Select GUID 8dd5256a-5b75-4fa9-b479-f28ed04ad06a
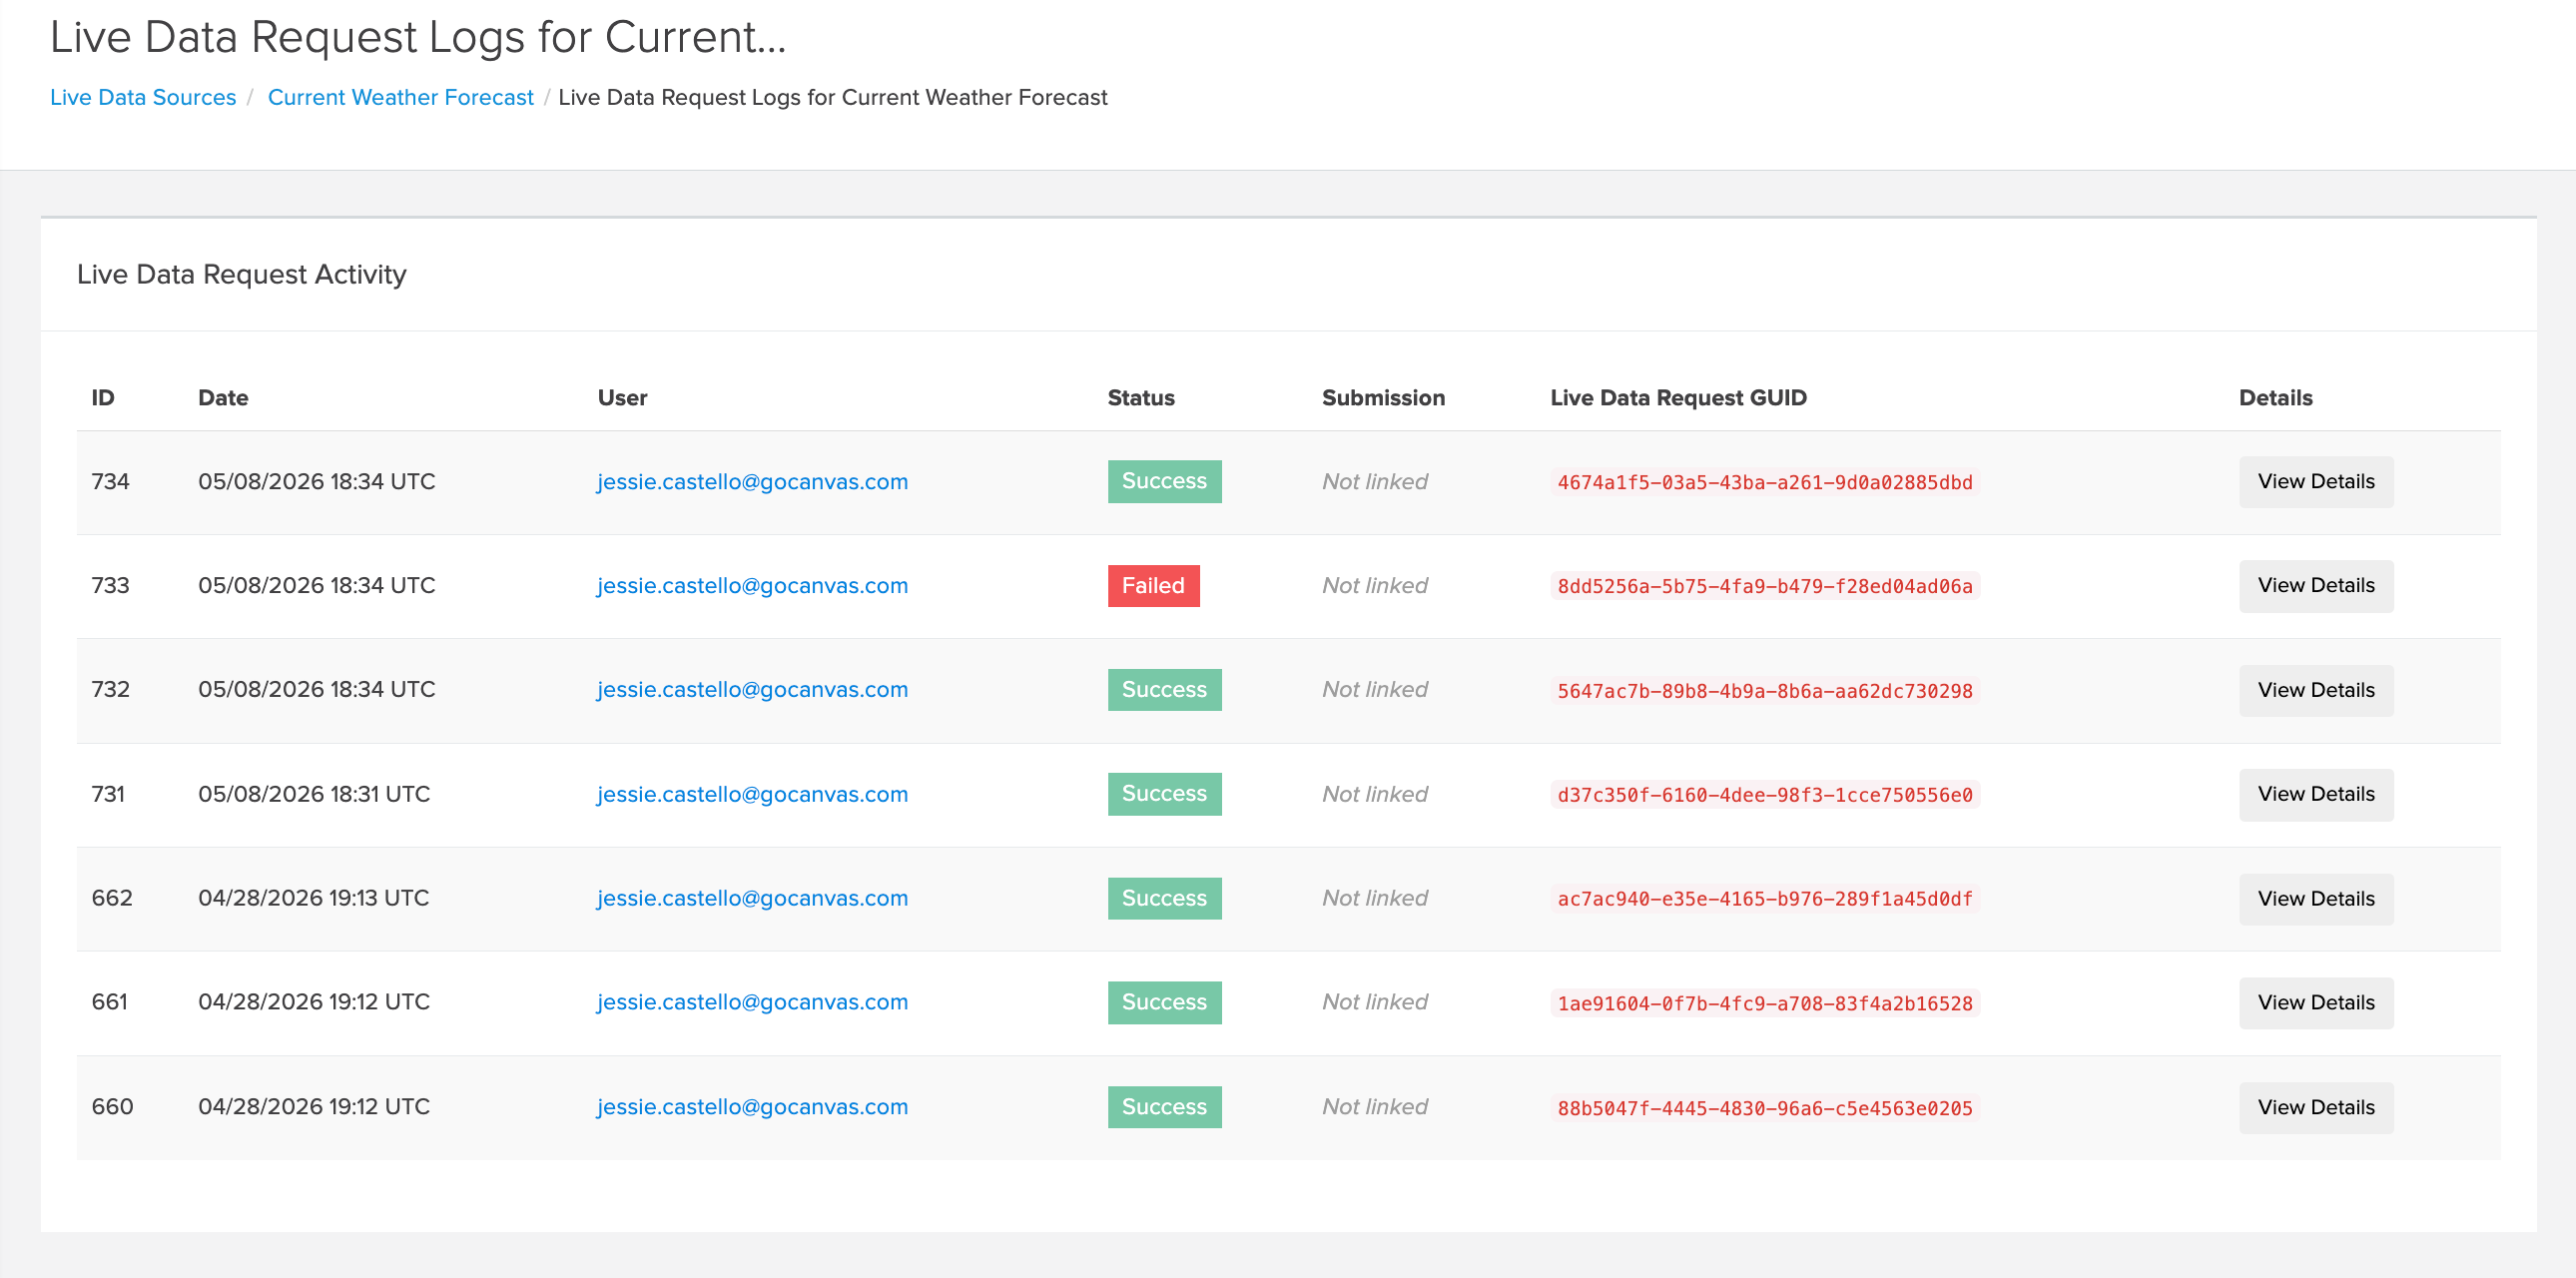 click(1764, 586)
